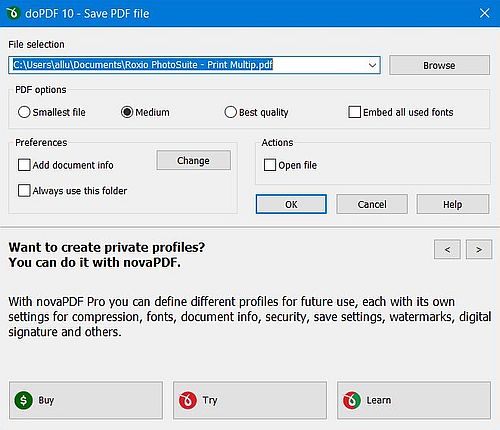Screen dimensions: 500x430
Task: Close the doPDF Save dialog
Action: pyautogui.click(x=484, y=13)
